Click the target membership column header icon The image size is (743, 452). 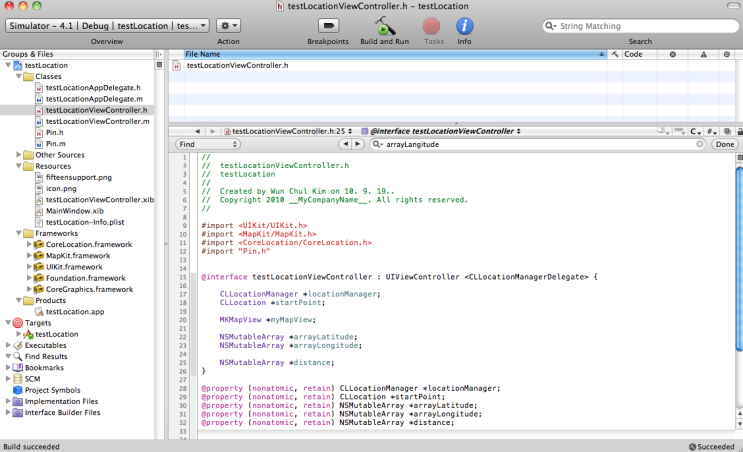726,54
